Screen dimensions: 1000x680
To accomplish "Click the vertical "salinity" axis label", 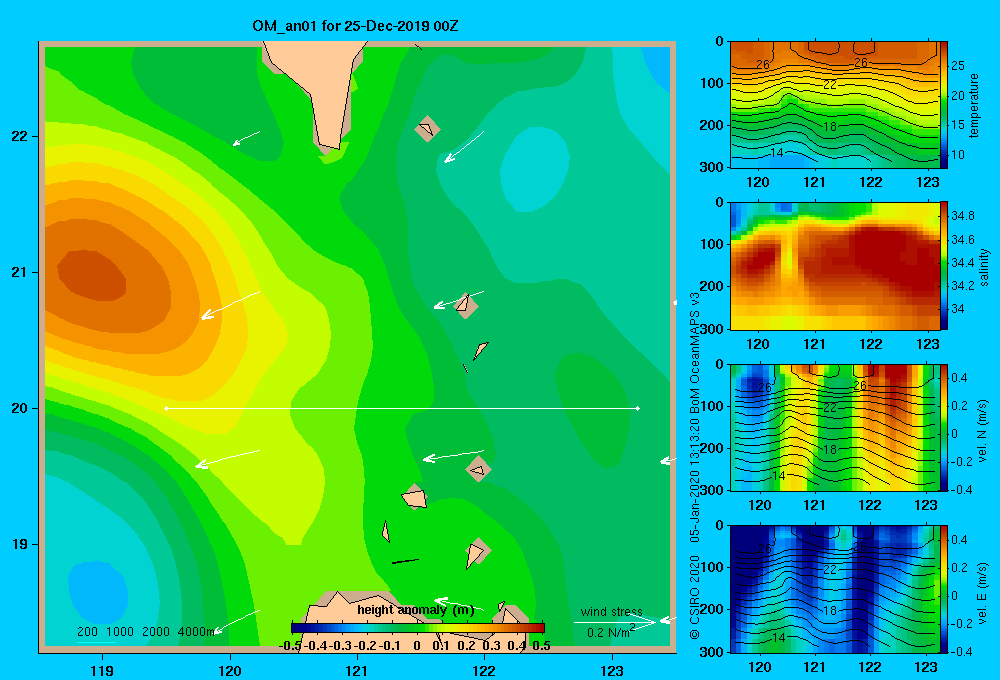I will [x=984, y=267].
